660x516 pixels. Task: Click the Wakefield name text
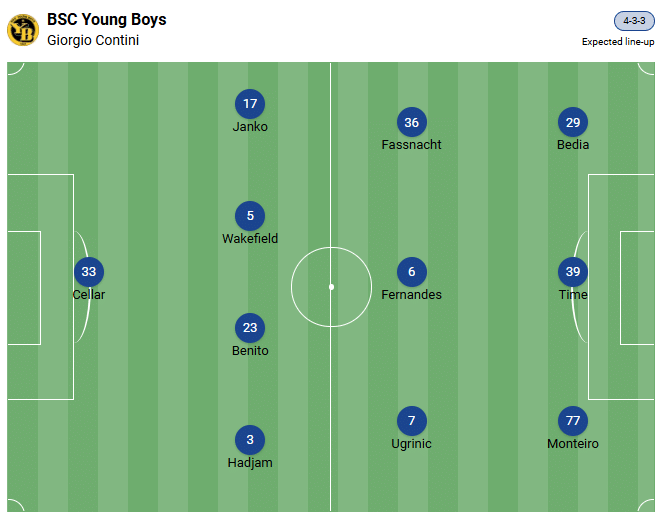pyautogui.click(x=250, y=239)
